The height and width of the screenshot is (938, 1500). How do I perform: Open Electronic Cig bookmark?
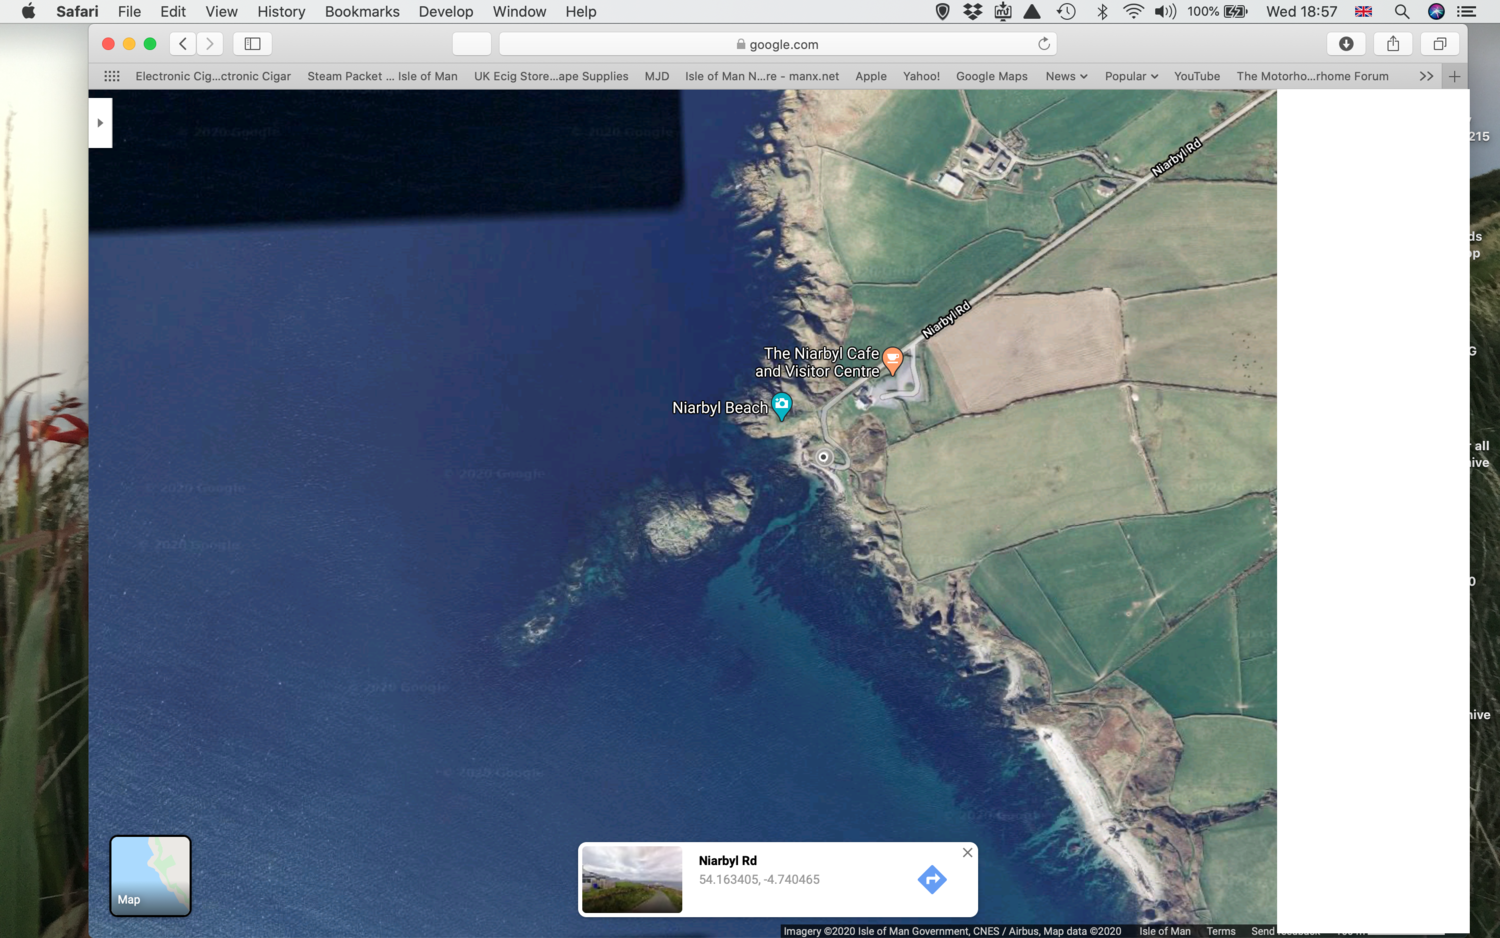click(x=213, y=76)
